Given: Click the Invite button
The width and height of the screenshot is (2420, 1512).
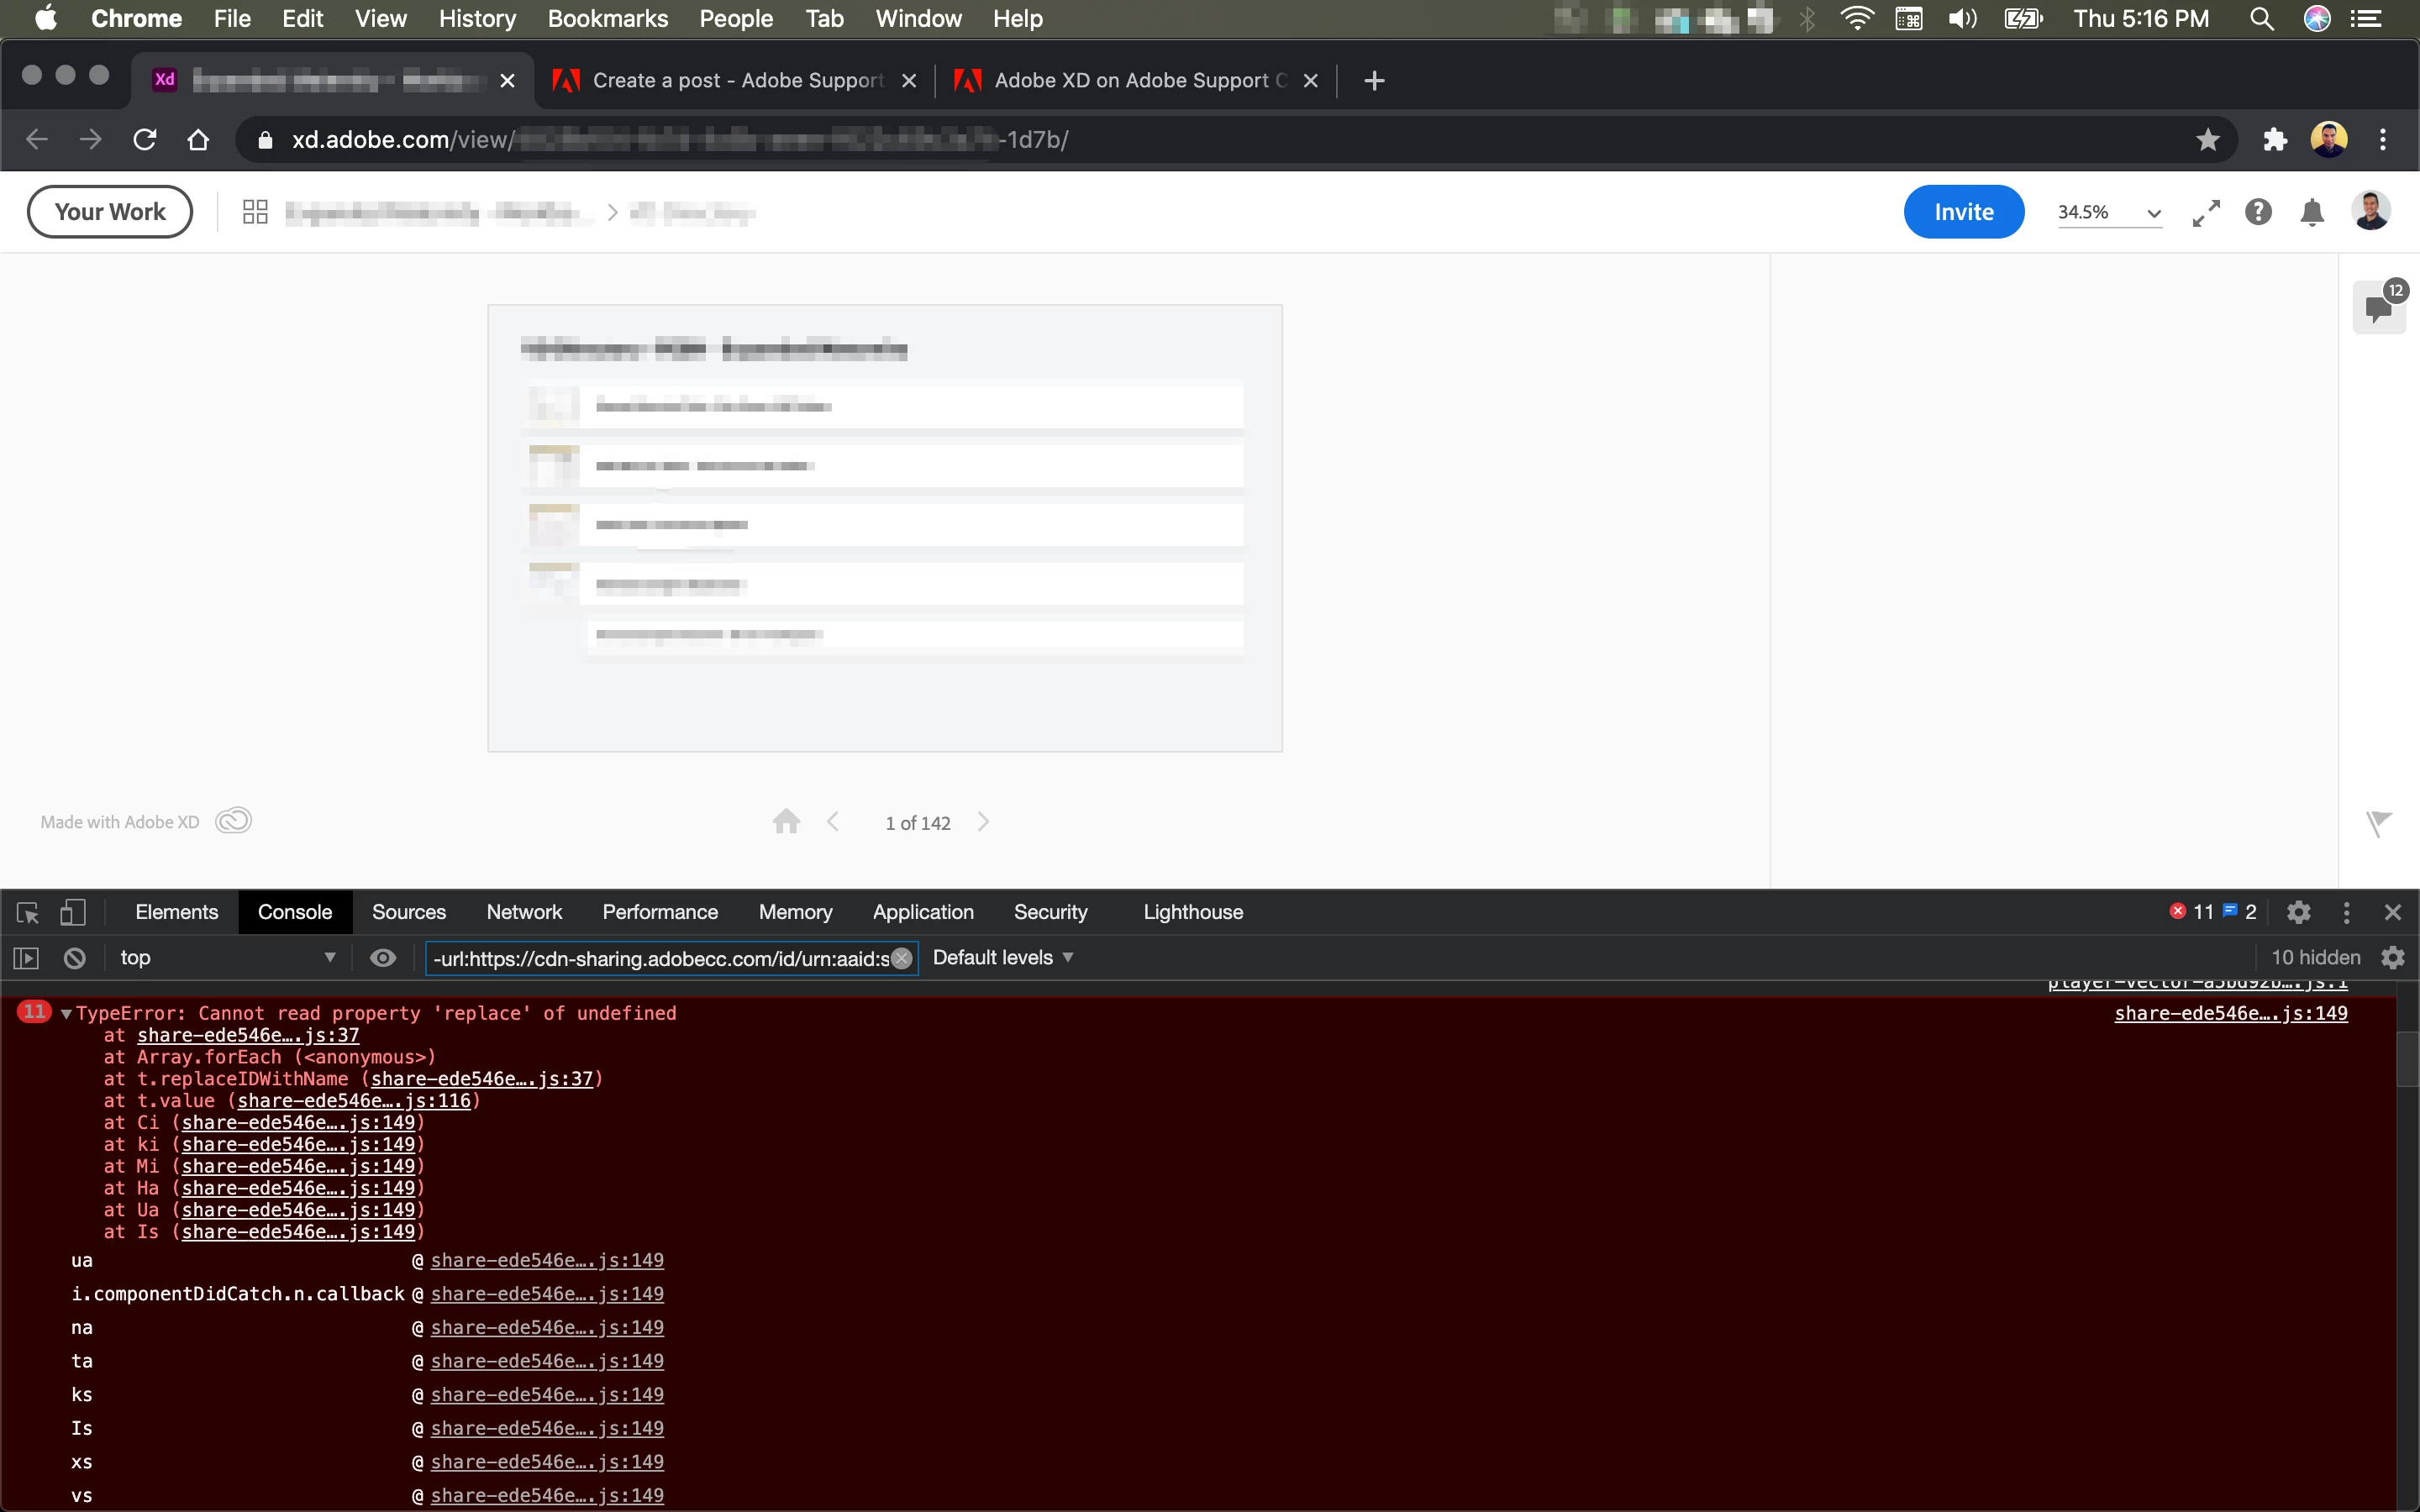Looking at the screenshot, I should click(x=1963, y=212).
